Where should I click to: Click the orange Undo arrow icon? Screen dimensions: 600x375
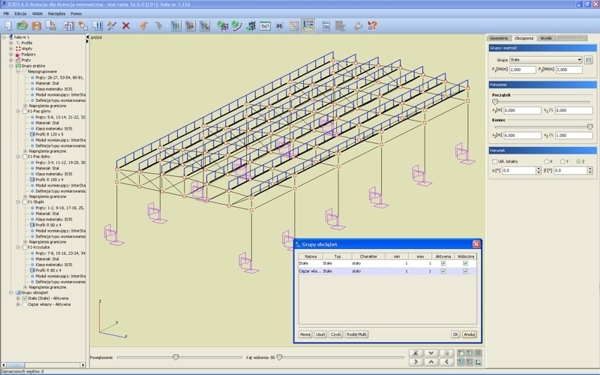click(143, 26)
